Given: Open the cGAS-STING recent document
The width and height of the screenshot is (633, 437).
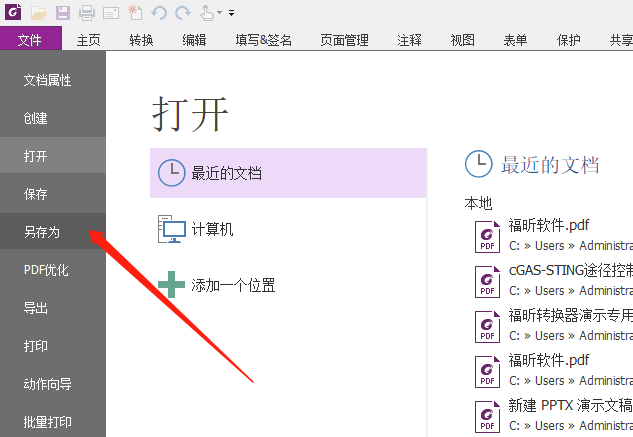Looking at the screenshot, I should 553,280.
